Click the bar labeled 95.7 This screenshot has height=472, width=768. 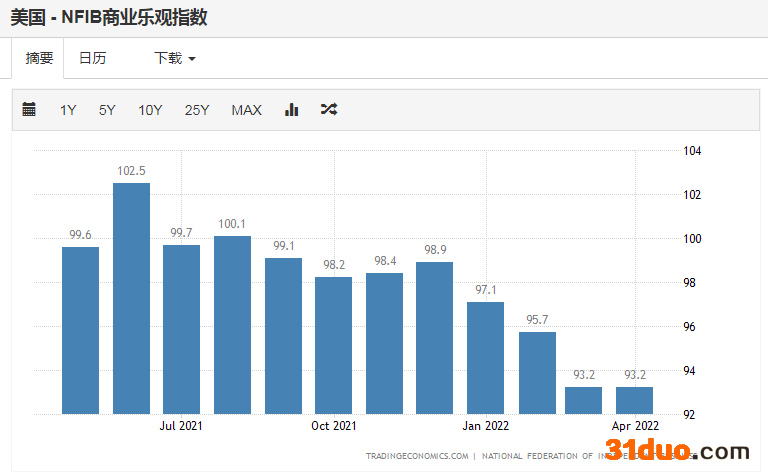[537, 373]
